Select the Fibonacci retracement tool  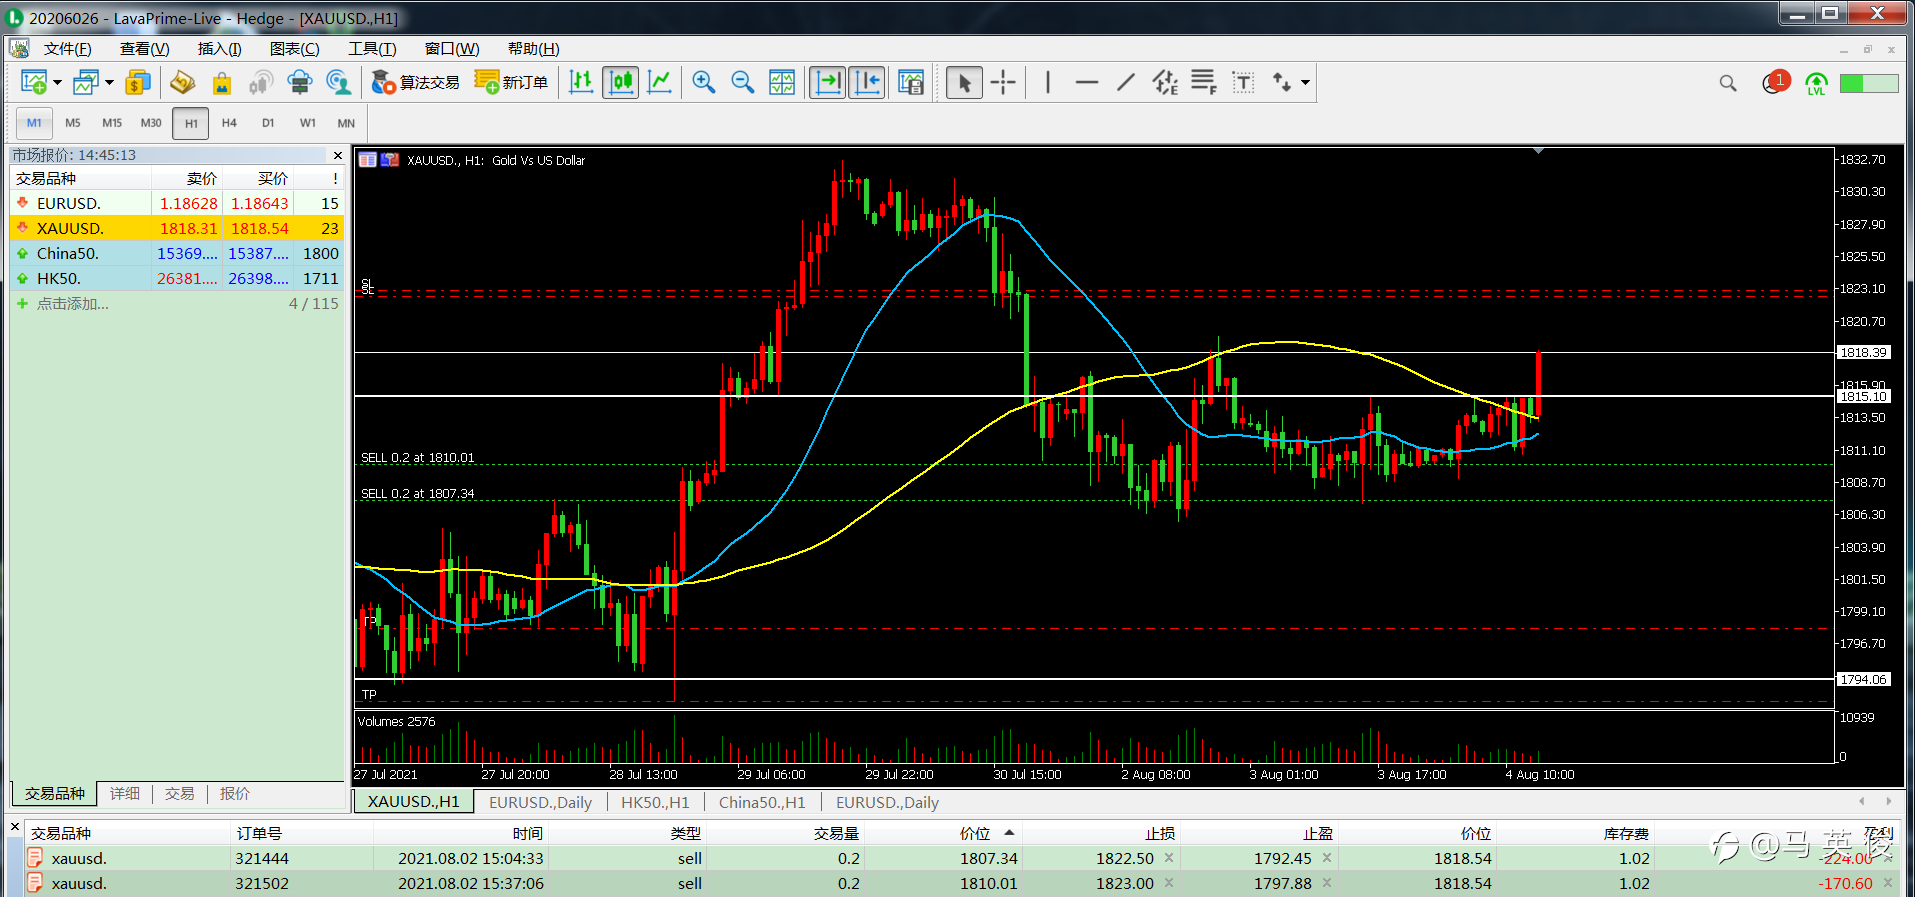pyautogui.click(x=1204, y=83)
